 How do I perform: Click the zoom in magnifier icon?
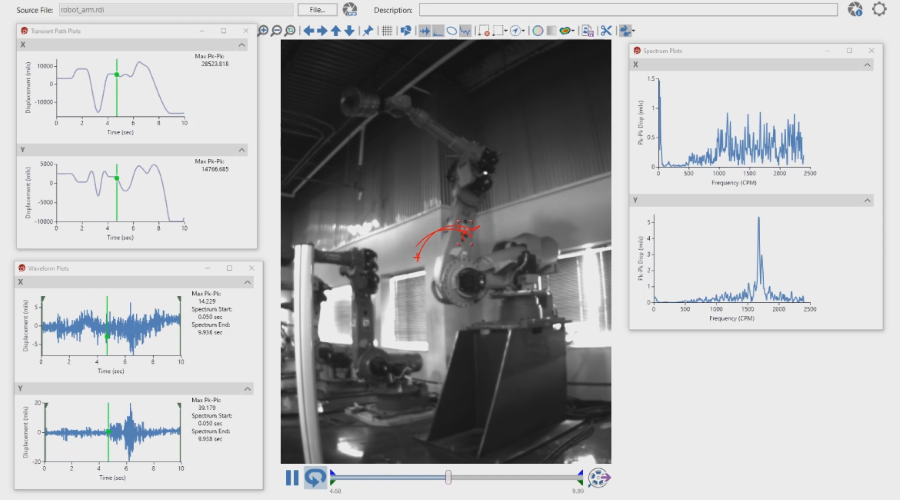[x=264, y=31]
